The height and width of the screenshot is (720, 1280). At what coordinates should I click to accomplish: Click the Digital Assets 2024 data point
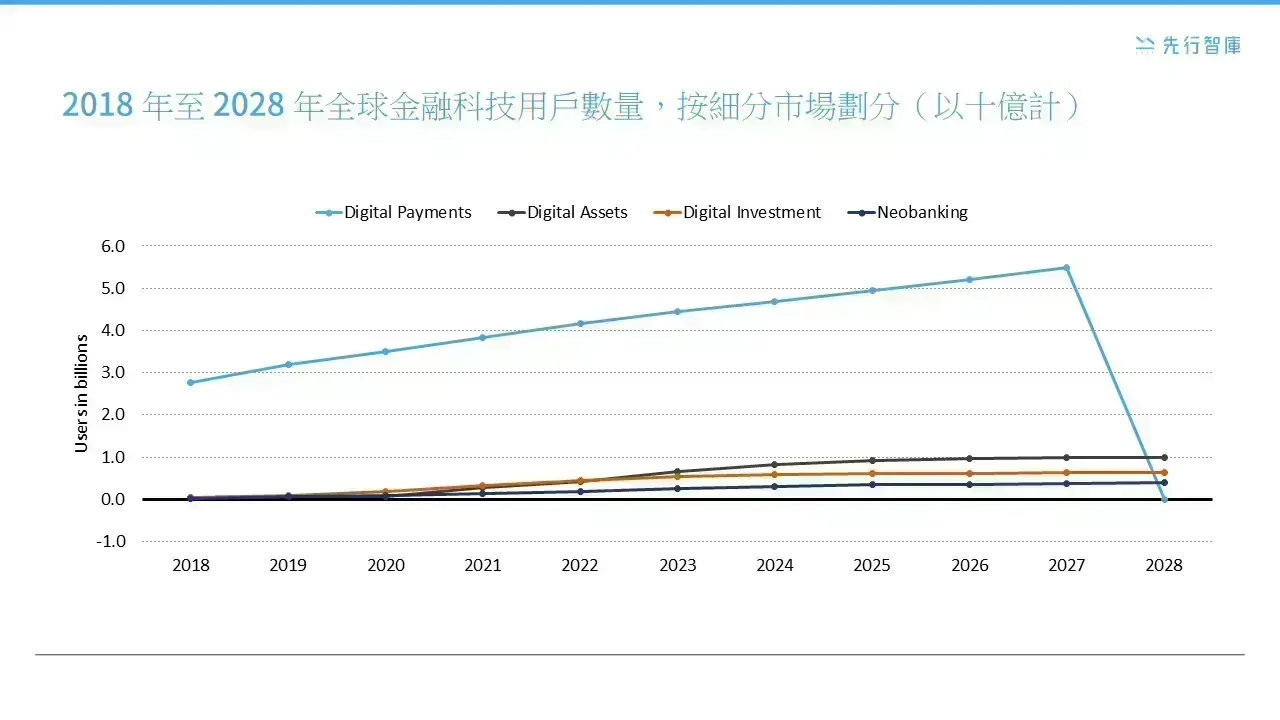pyautogui.click(x=775, y=464)
